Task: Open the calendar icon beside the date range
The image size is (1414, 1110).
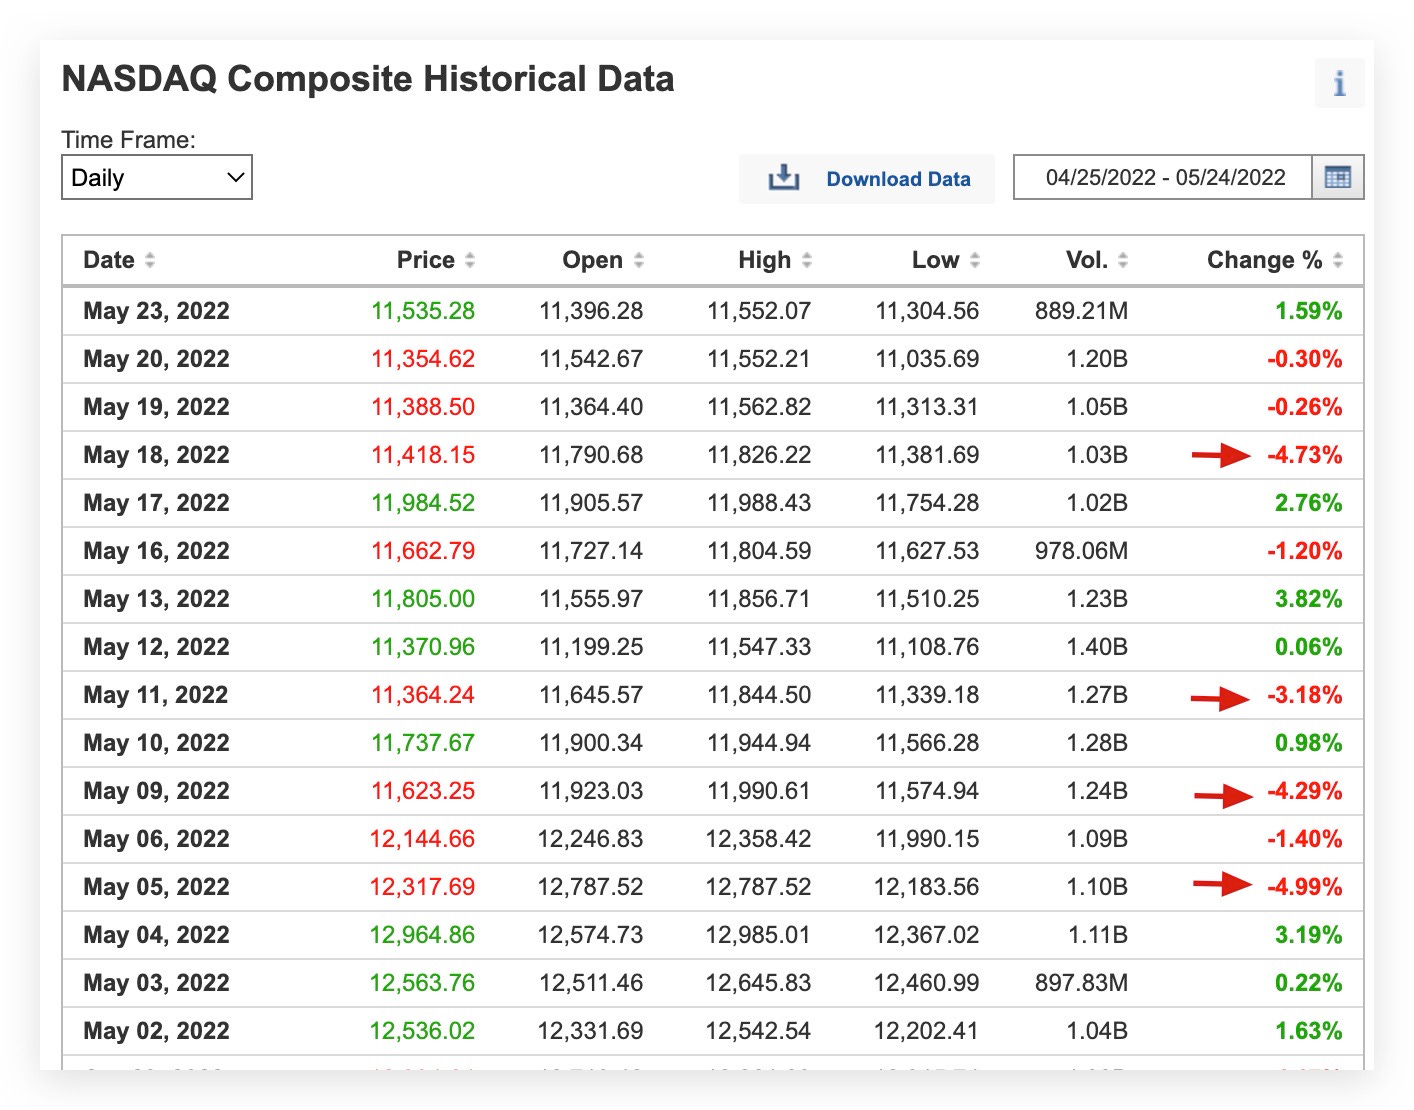Action: pos(1339,176)
